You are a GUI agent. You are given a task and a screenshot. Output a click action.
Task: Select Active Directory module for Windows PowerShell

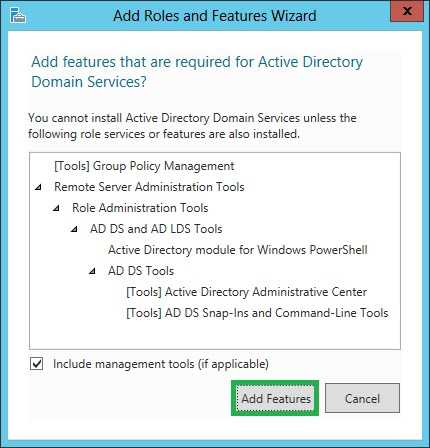(238, 250)
